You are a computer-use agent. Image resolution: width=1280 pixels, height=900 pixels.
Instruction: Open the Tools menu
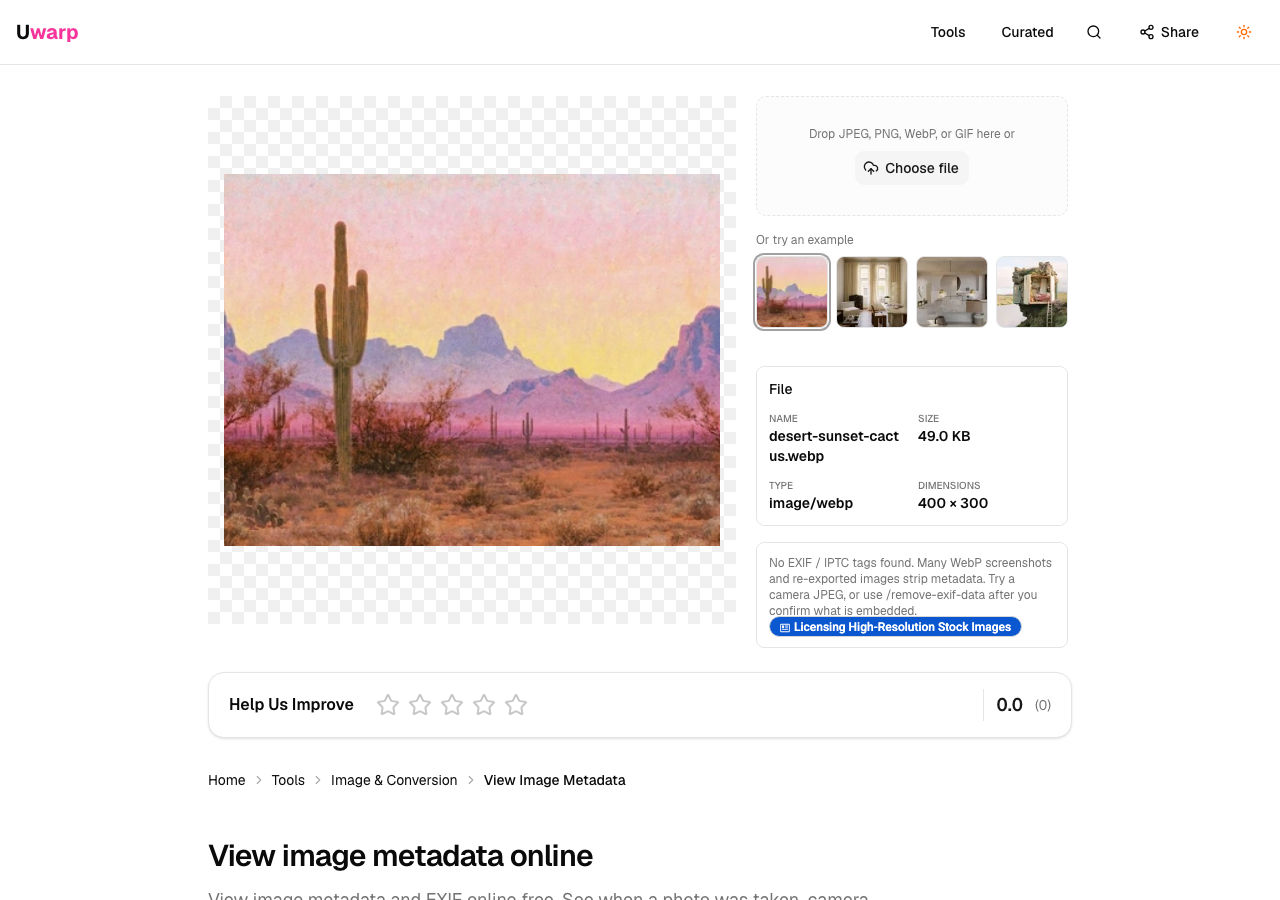coord(948,32)
